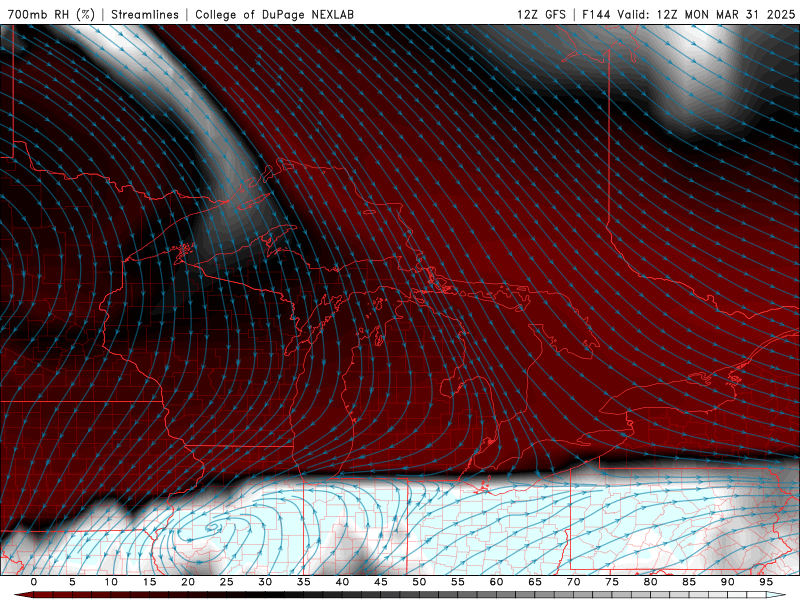The height and width of the screenshot is (600, 800).
Task: Click the 85 label on RH legend
Action: [x=689, y=582]
